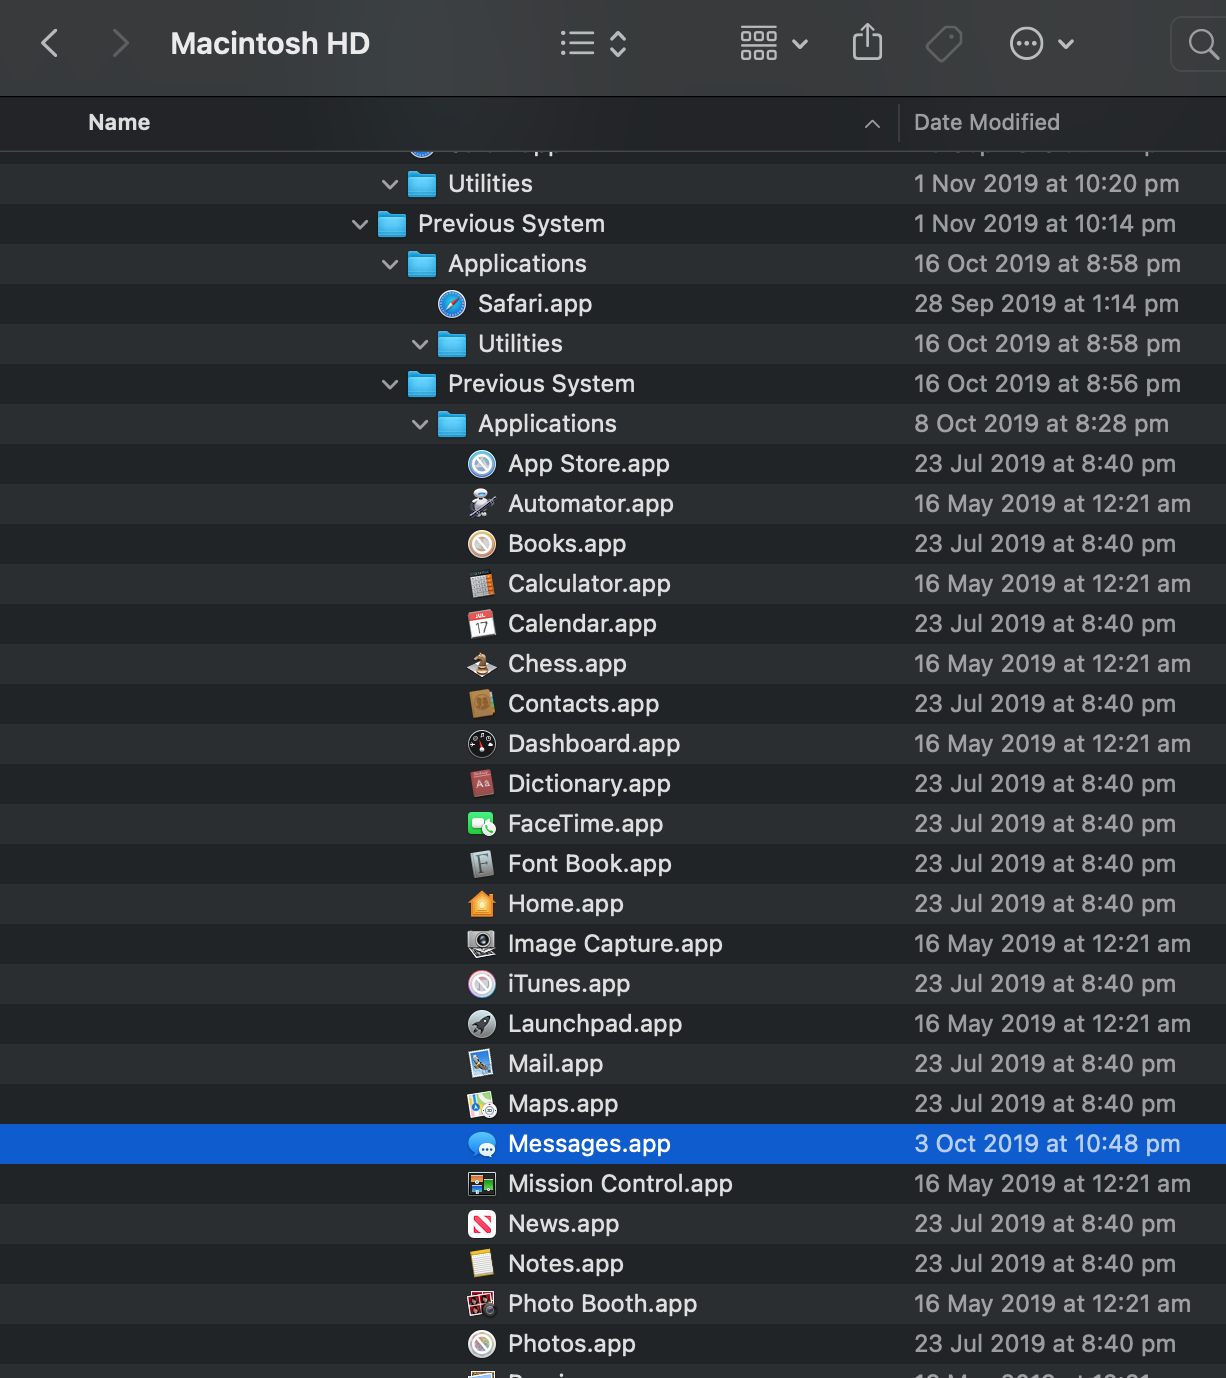Select the Mission Control.app icon
Viewport: 1226px width, 1378px height.
482,1184
